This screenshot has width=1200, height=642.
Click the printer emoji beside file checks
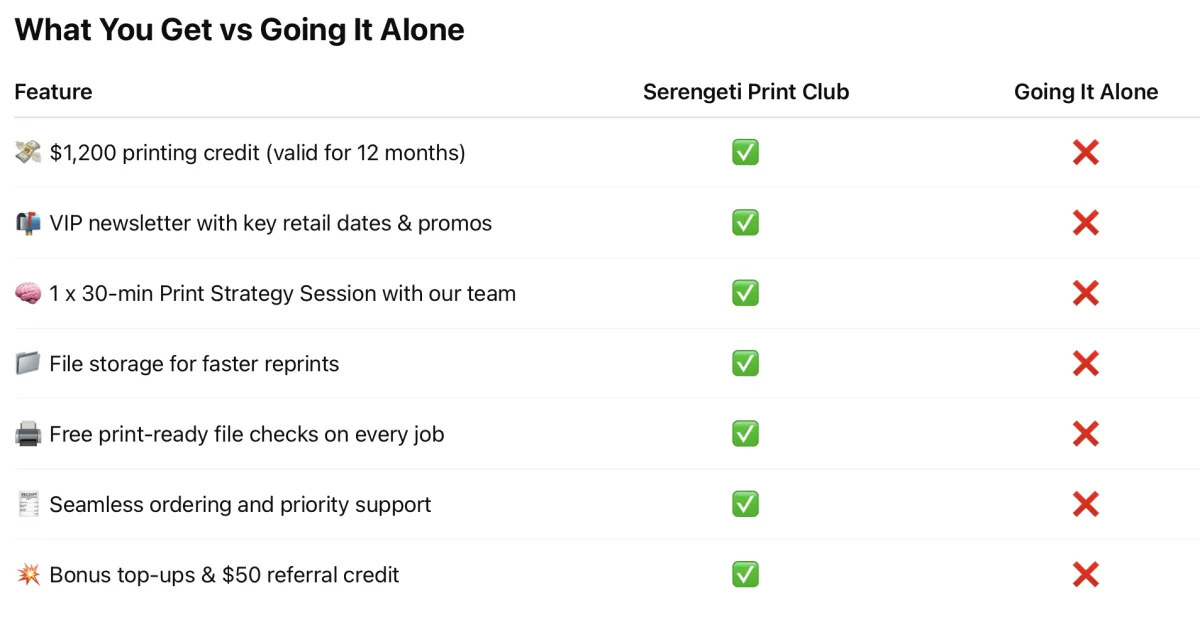click(x=28, y=434)
